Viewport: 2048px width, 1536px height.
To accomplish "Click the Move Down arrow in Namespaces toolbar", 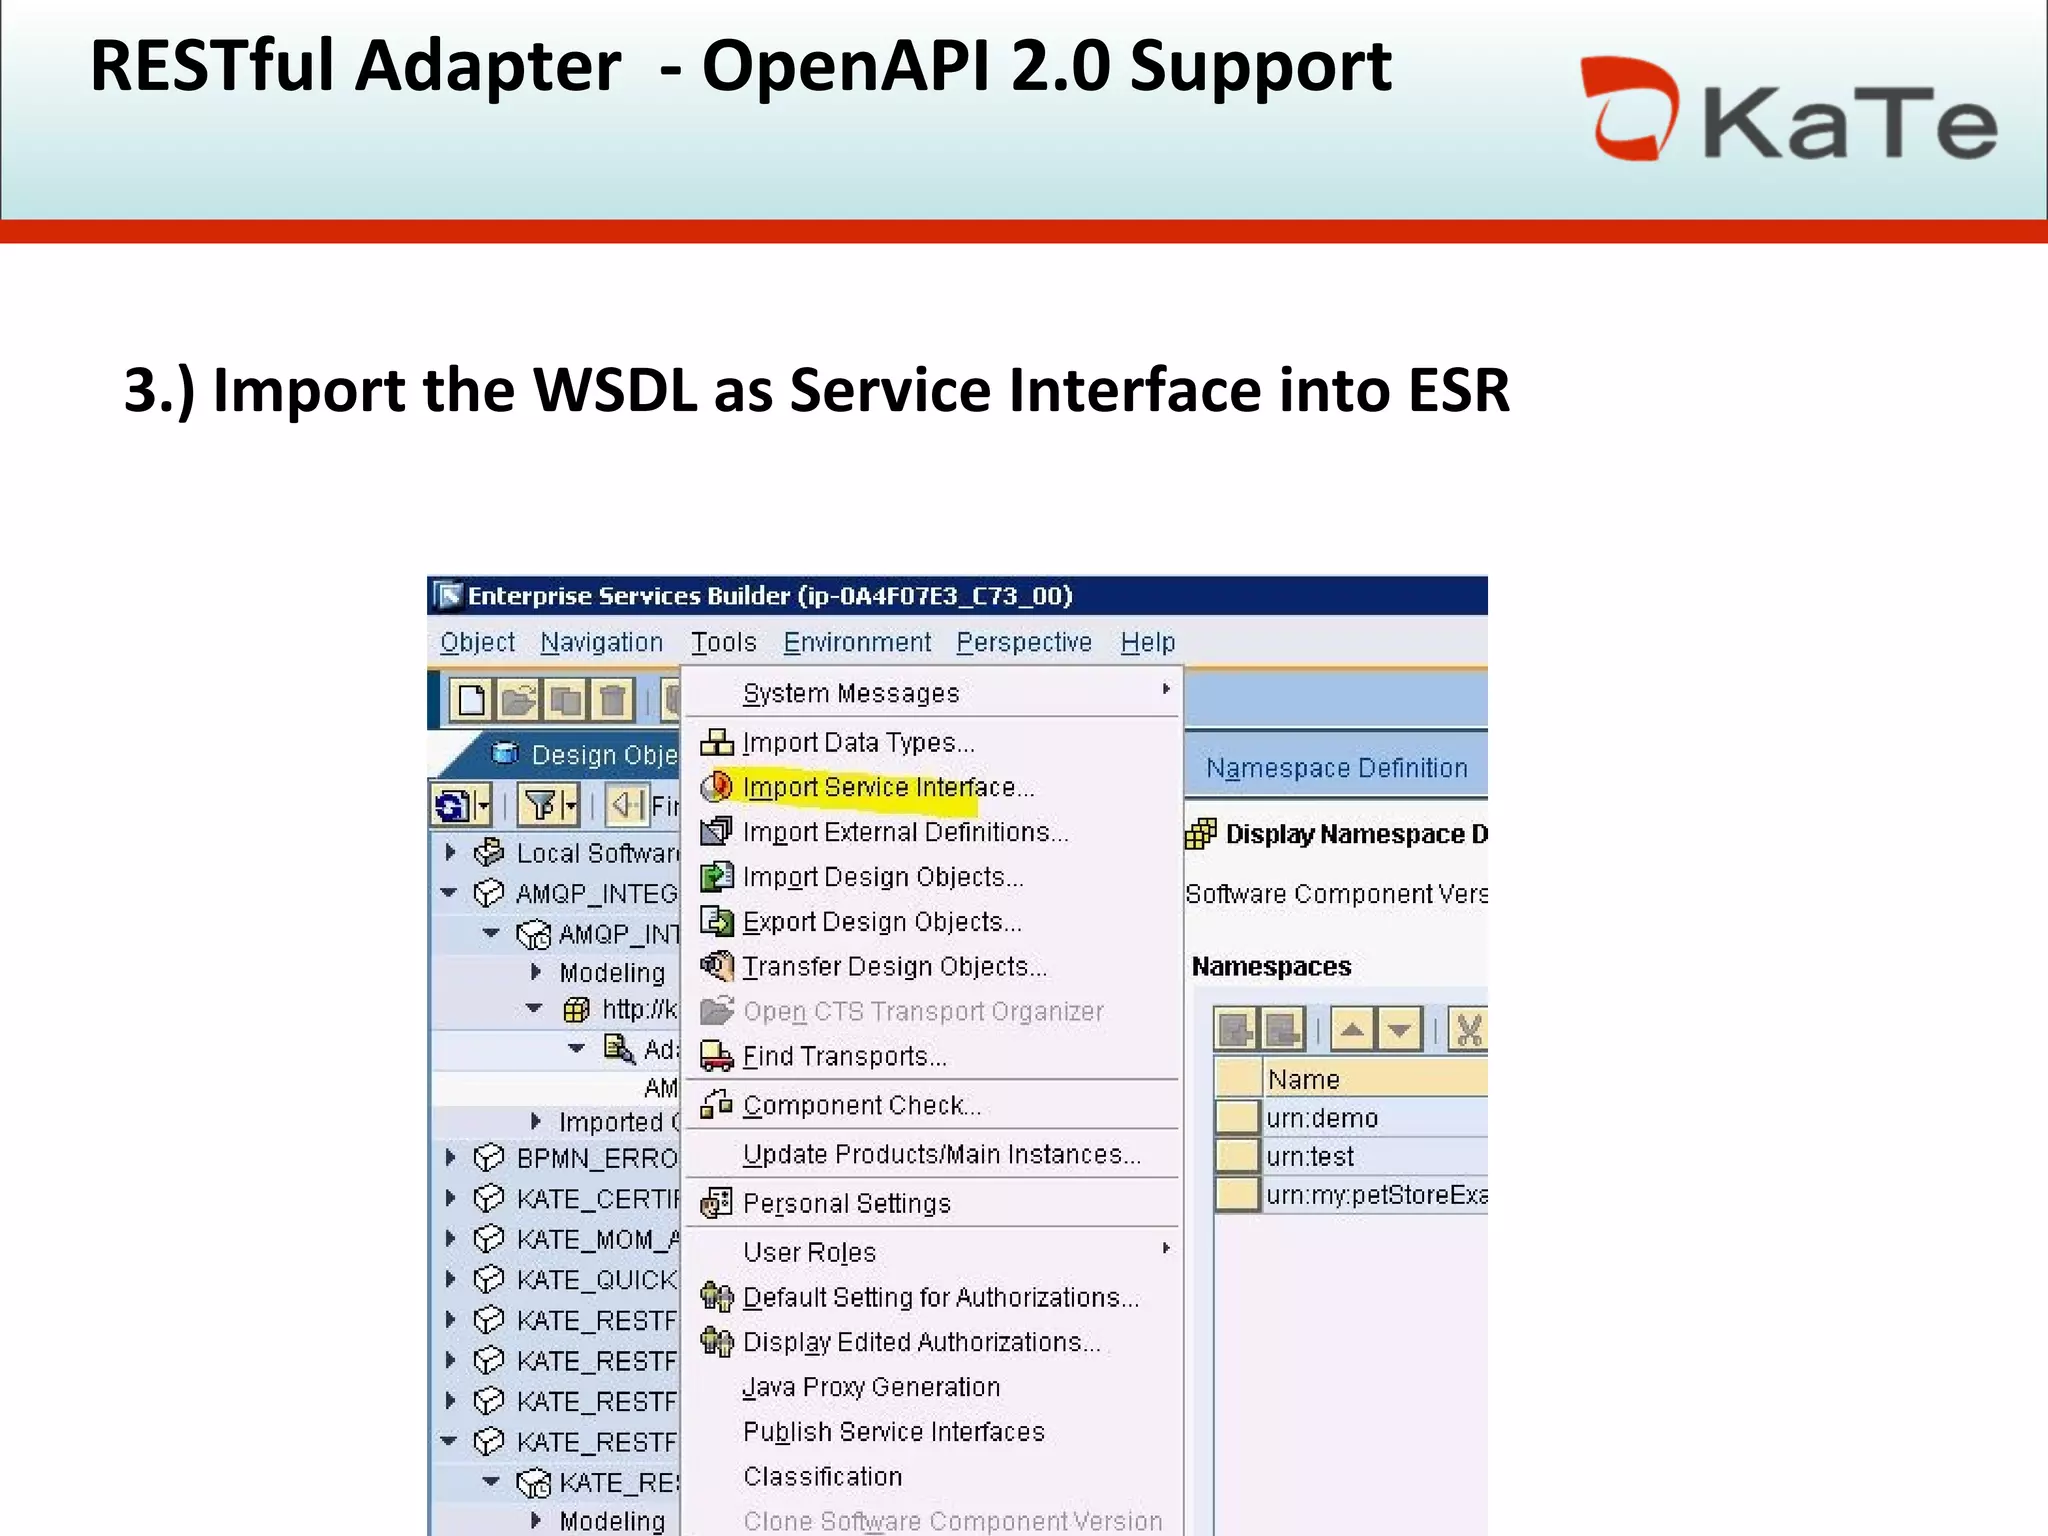I will [x=1400, y=1029].
